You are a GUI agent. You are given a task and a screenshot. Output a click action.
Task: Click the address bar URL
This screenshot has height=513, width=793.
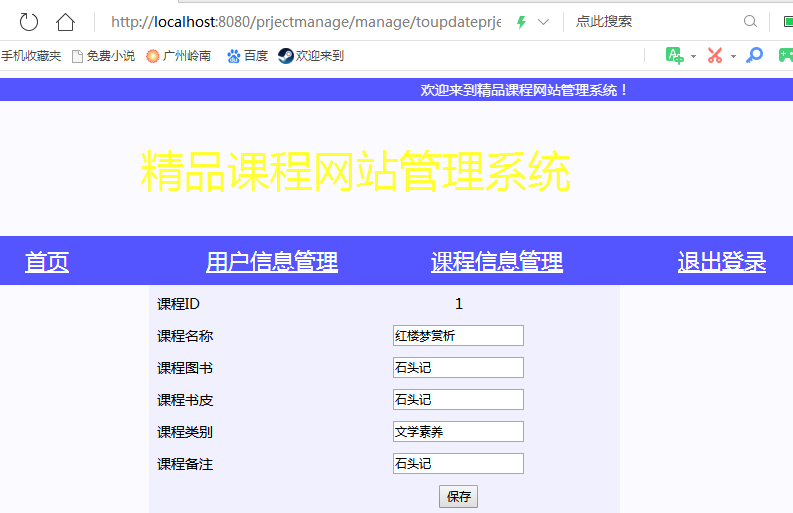click(x=306, y=22)
